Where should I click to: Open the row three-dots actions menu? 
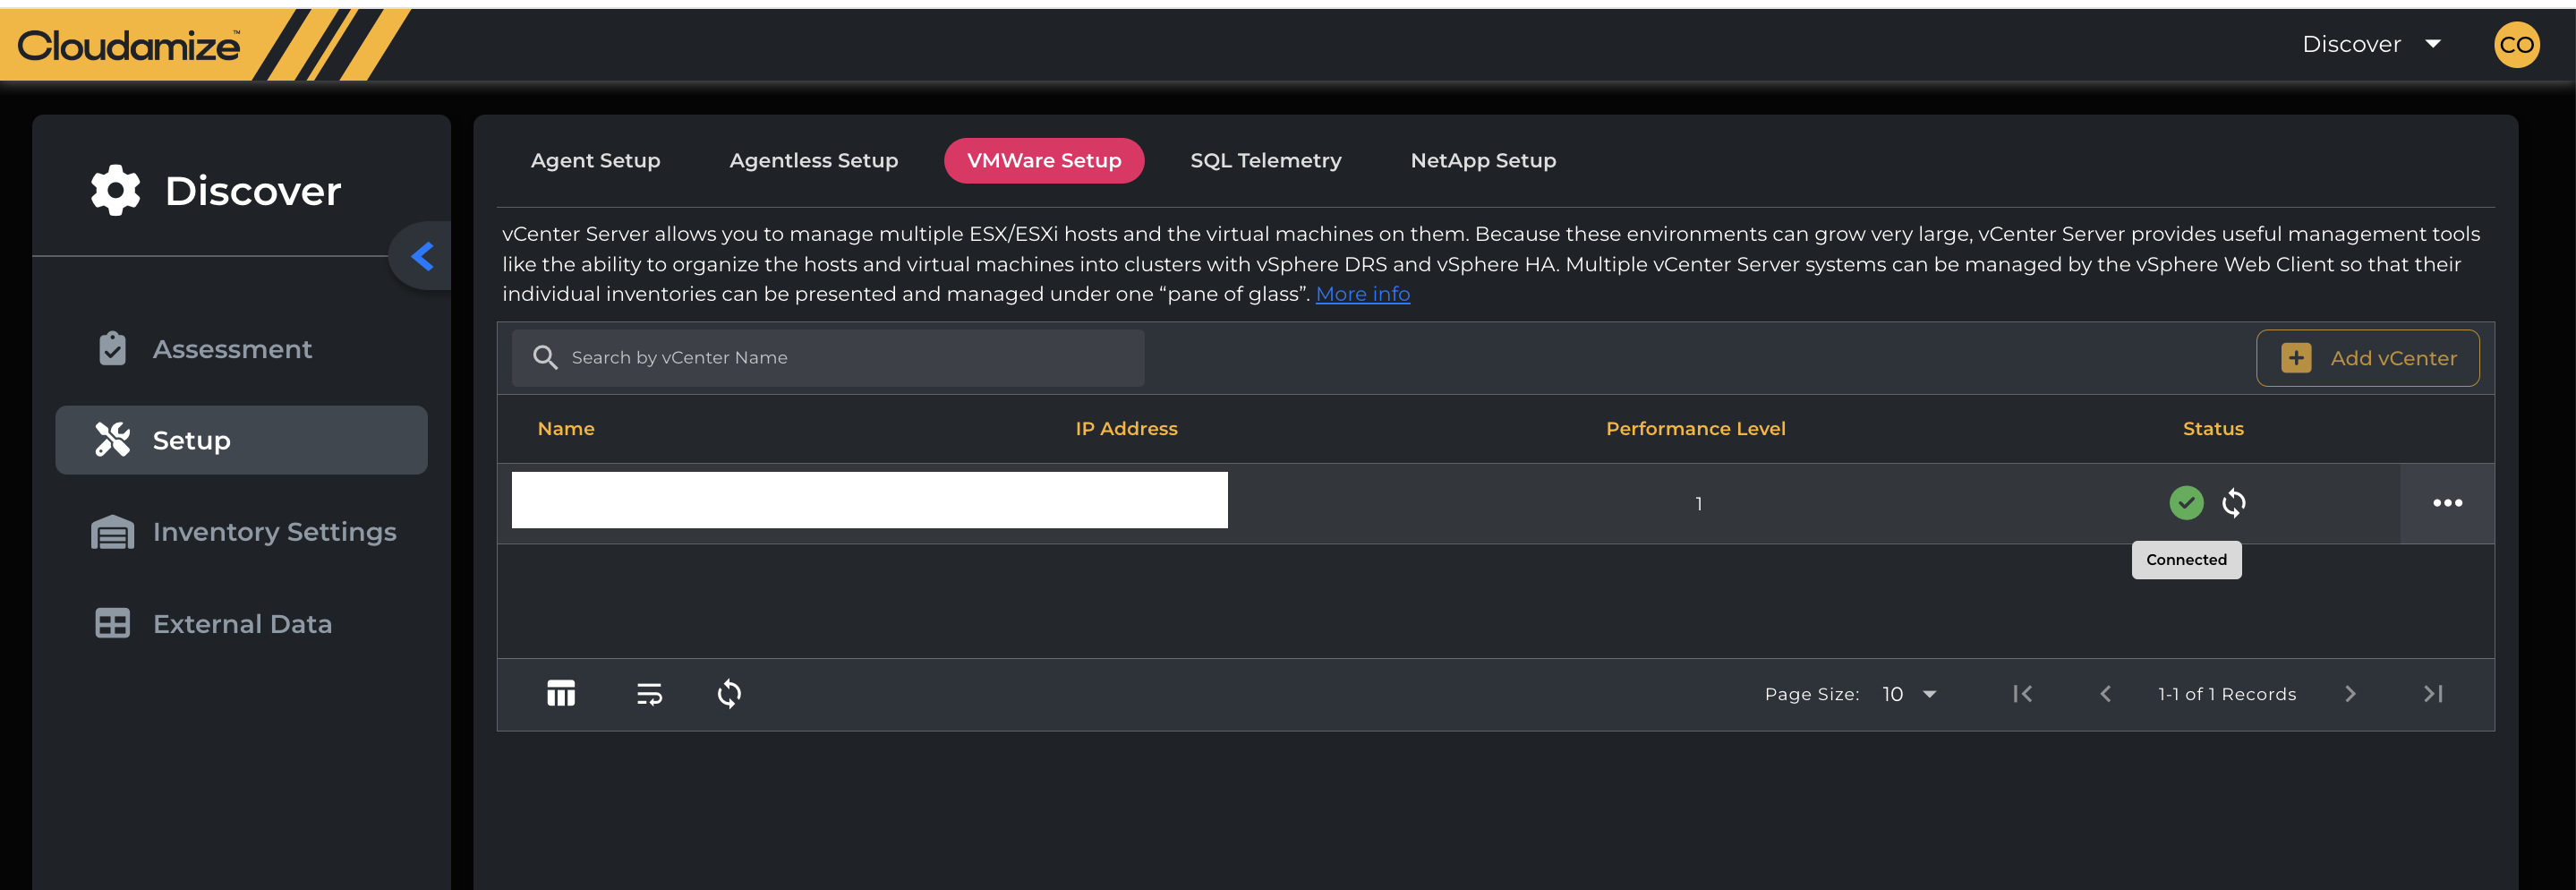[2447, 503]
